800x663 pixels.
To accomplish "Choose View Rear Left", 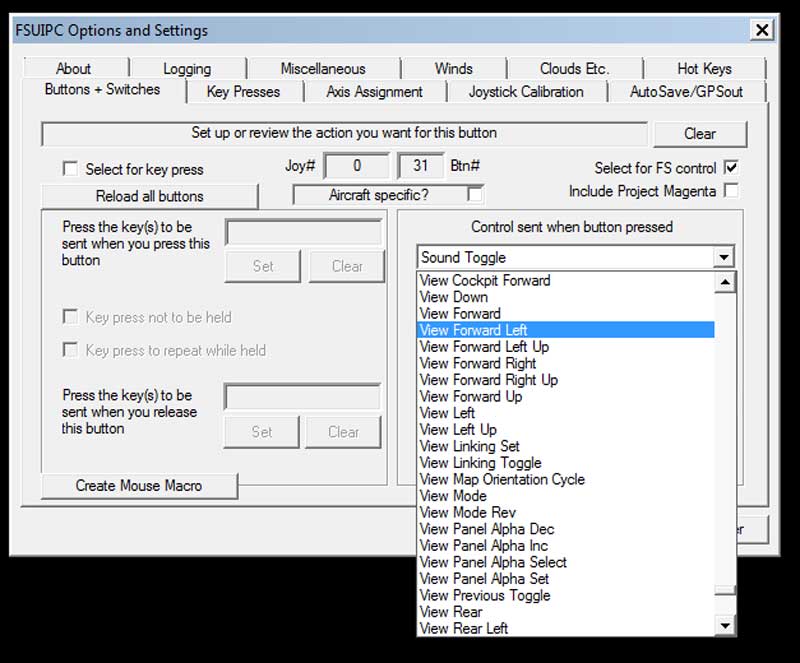I will coord(566,628).
